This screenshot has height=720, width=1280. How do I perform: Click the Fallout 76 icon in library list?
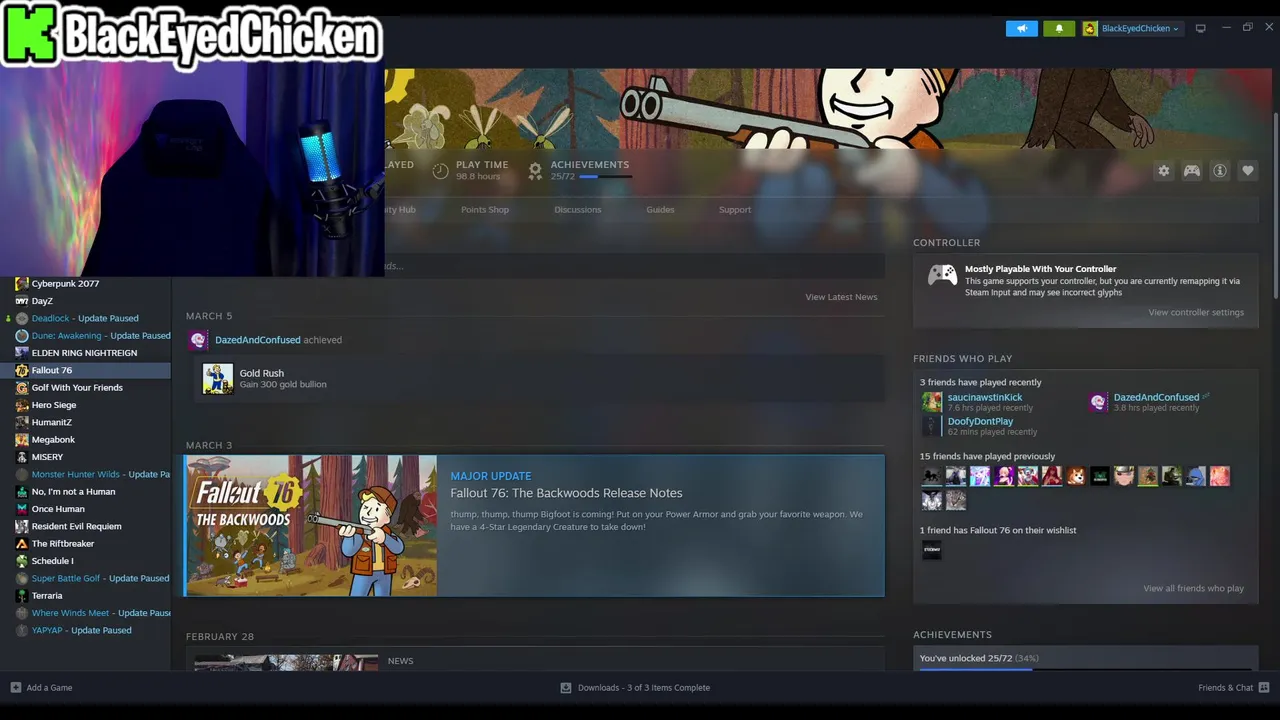(x=22, y=370)
